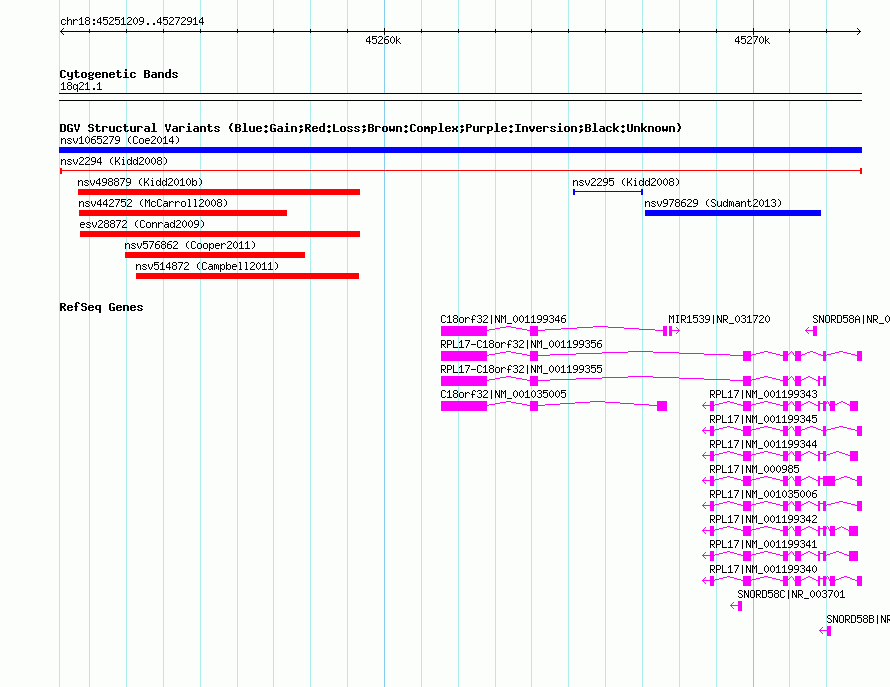Image resolution: width=890 pixels, height=687 pixels.
Task: Click the RPL17|NM_001199340 label
Action: (763, 569)
